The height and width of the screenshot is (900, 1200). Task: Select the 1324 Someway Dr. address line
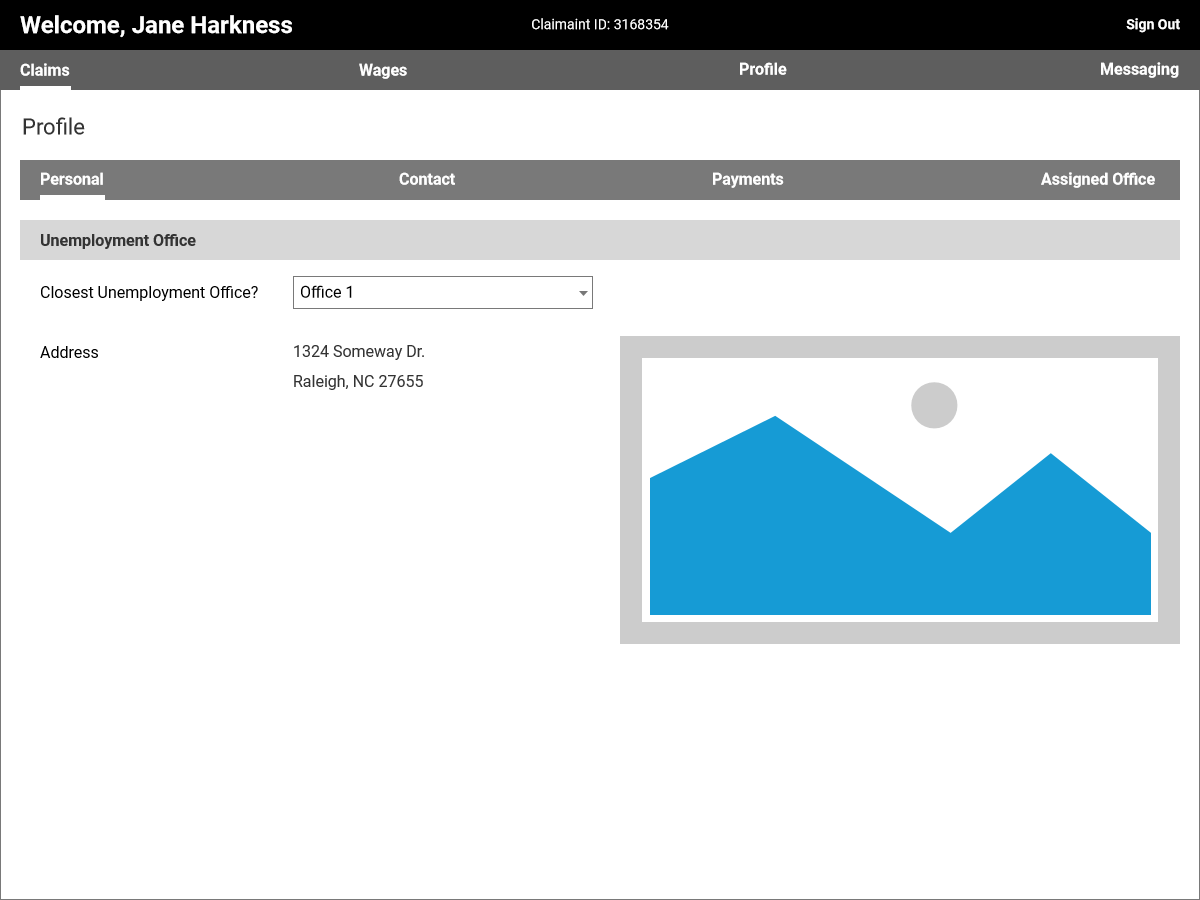359,352
